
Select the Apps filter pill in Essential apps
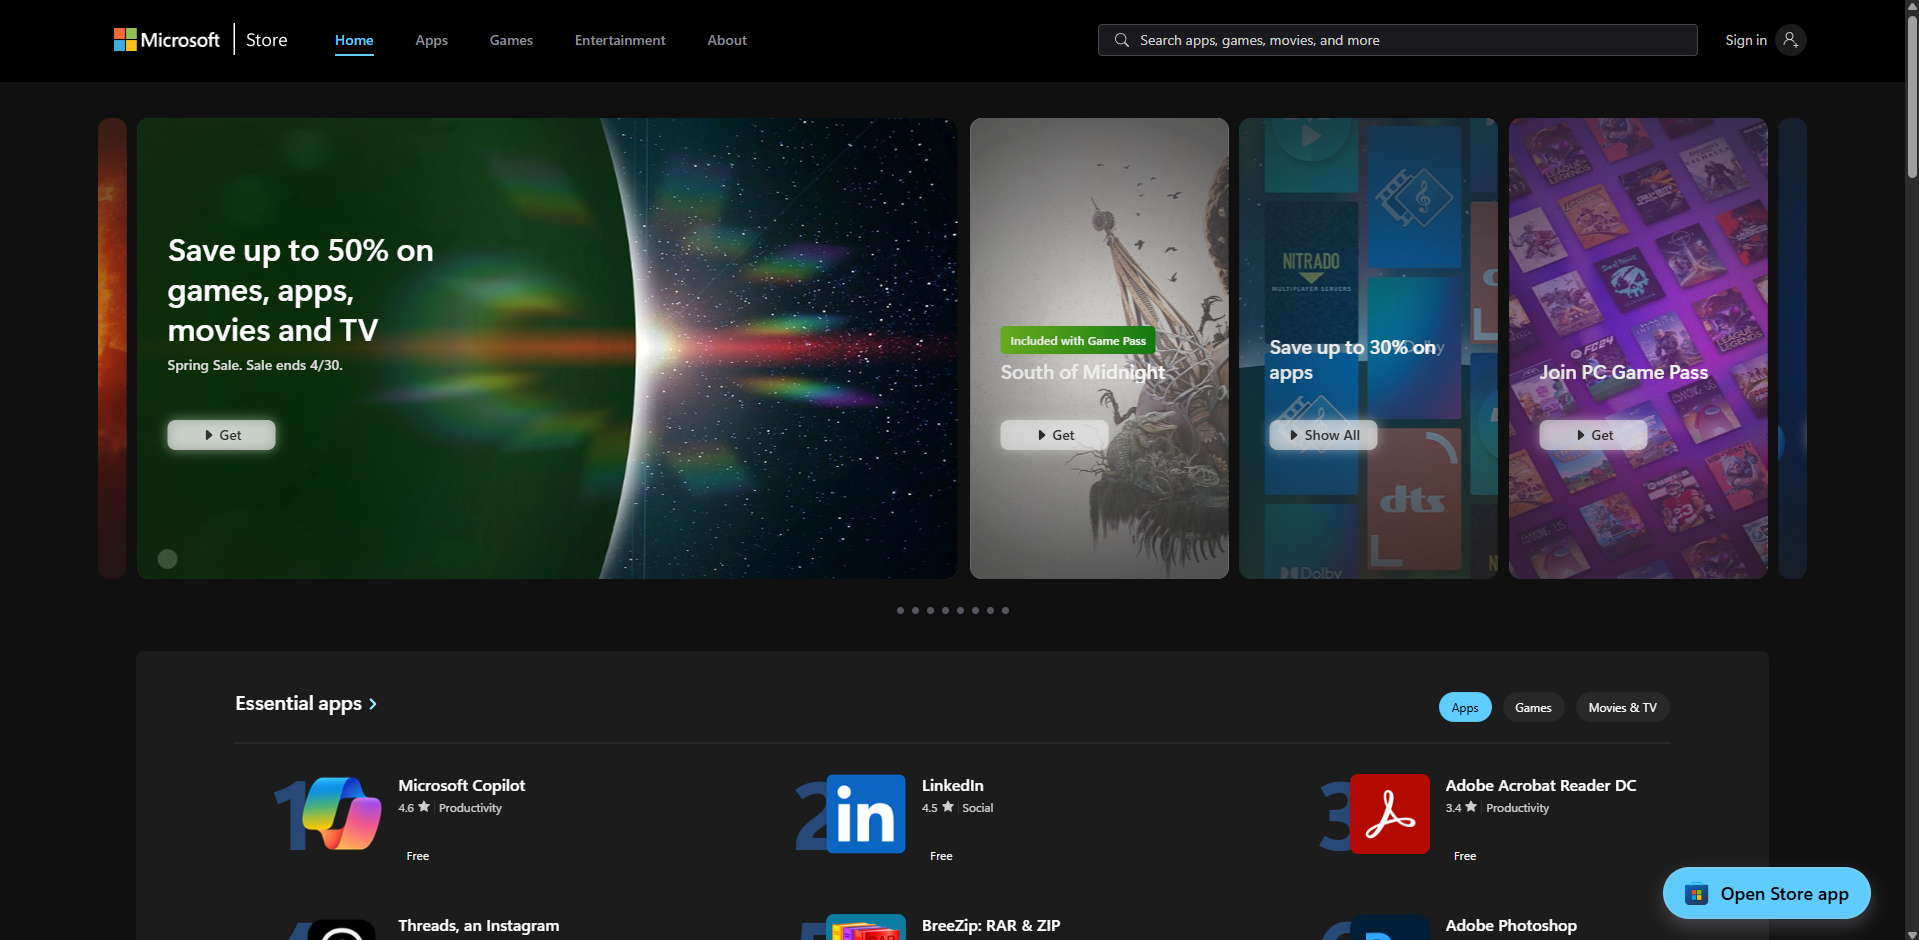coord(1465,707)
